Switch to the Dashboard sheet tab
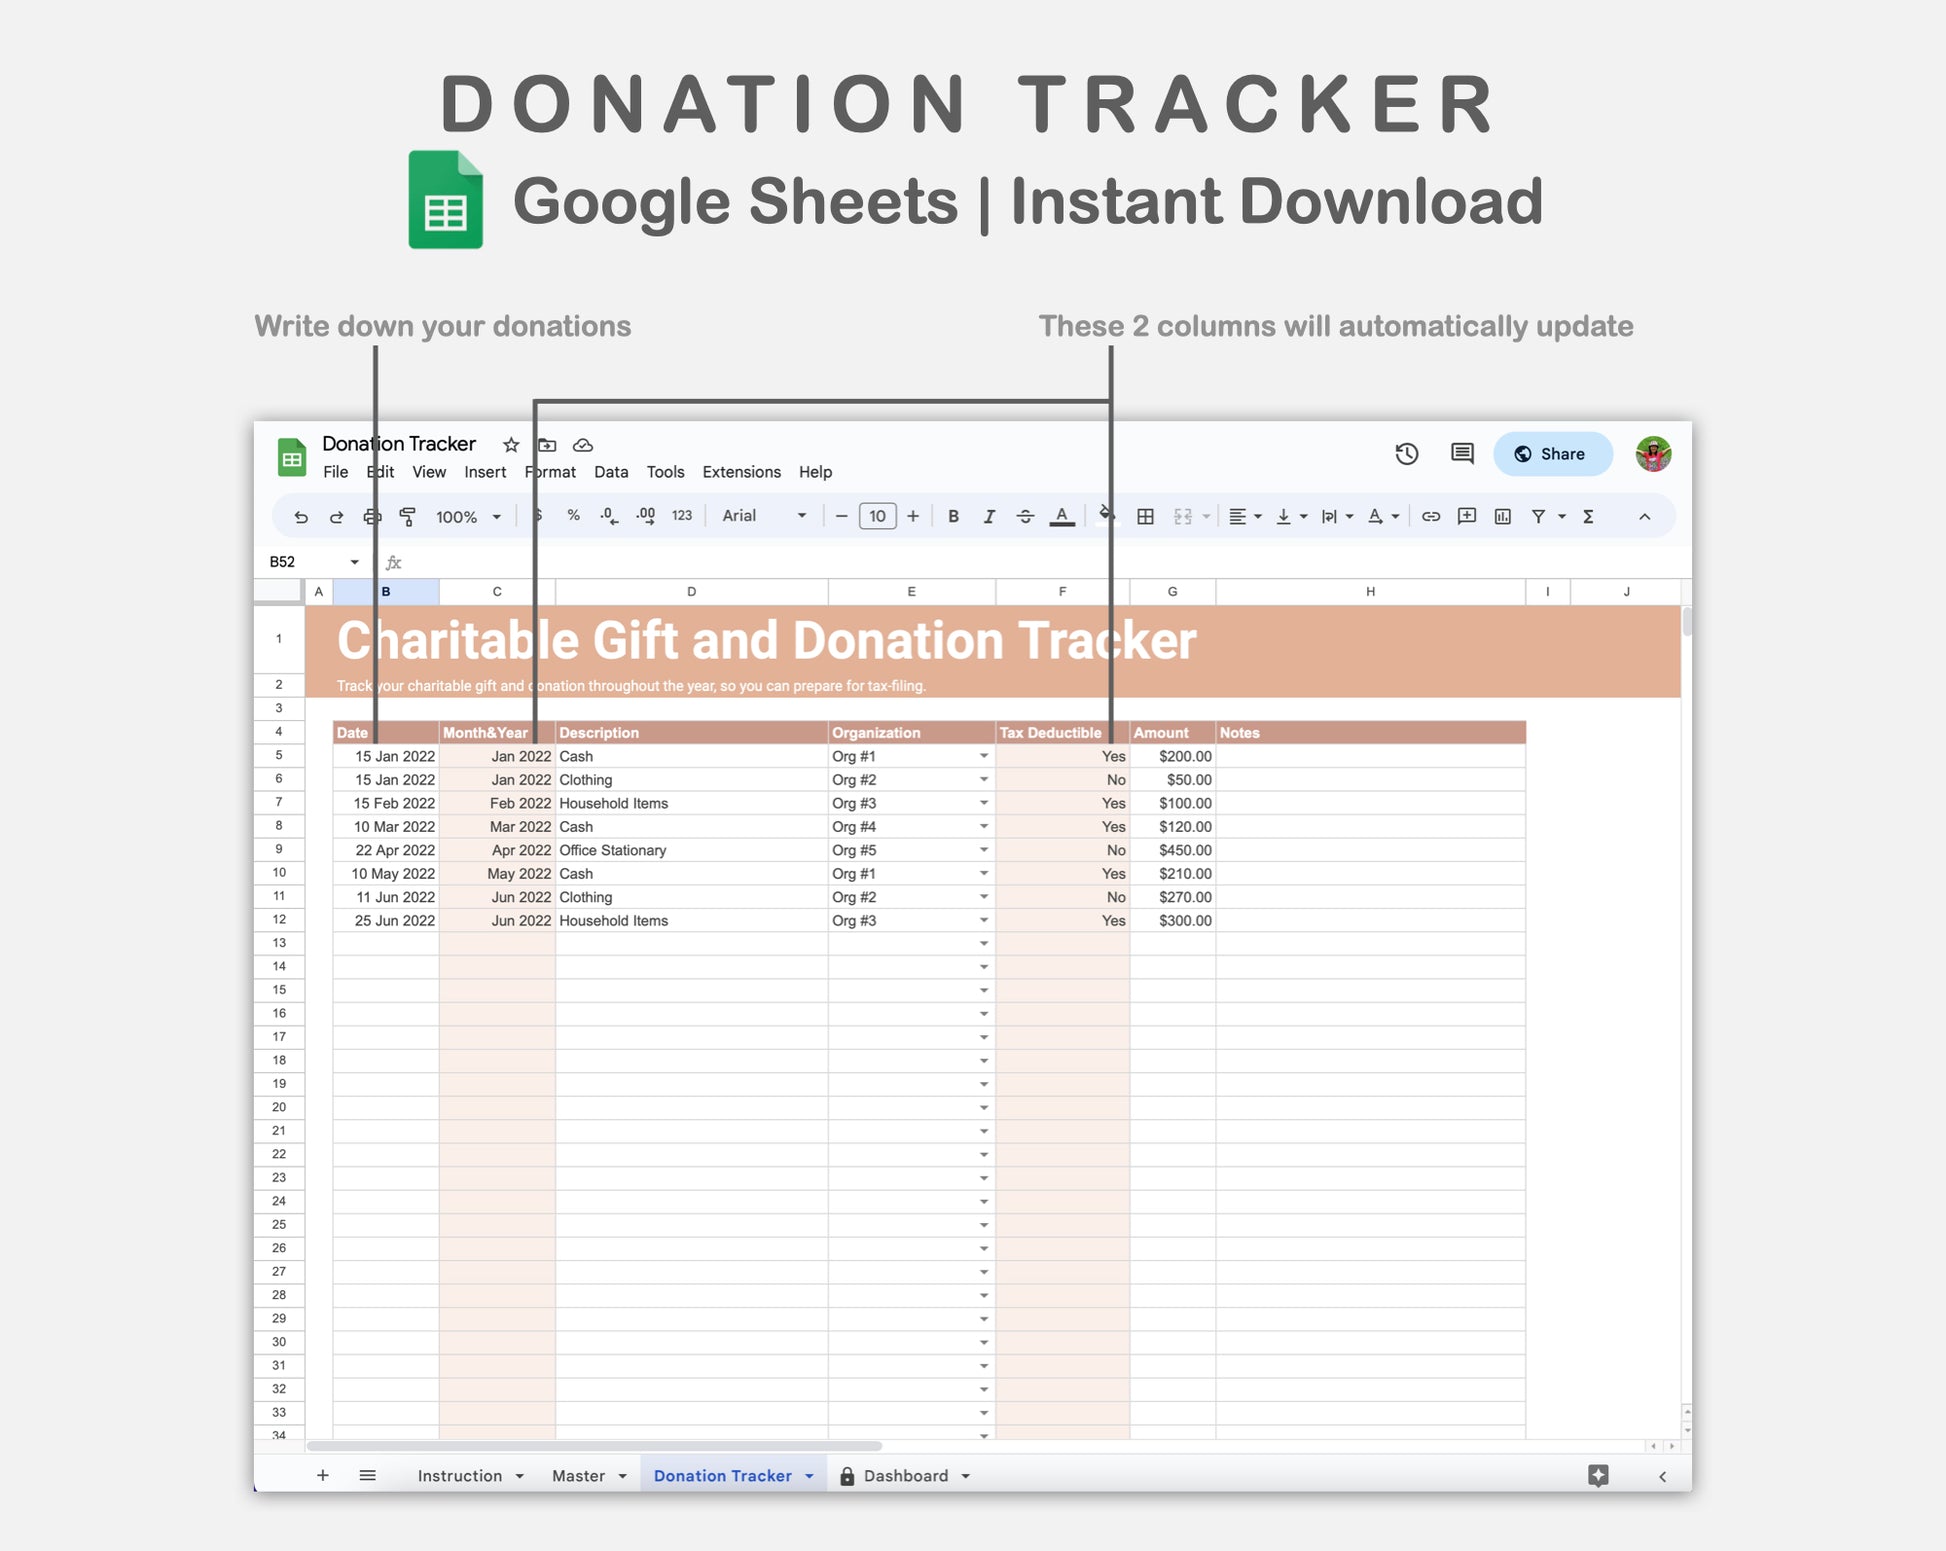Viewport: 1946px width, 1551px height. [x=905, y=1476]
